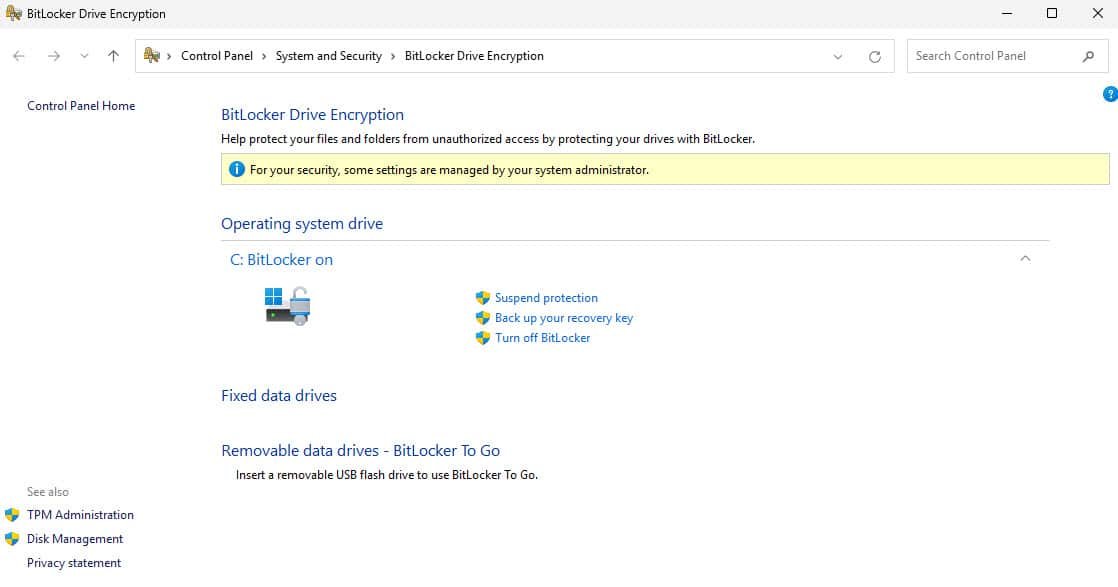Collapse the C: BitLocker on section
The height and width of the screenshot is (587, 1118).
(x=1025, y=258)
